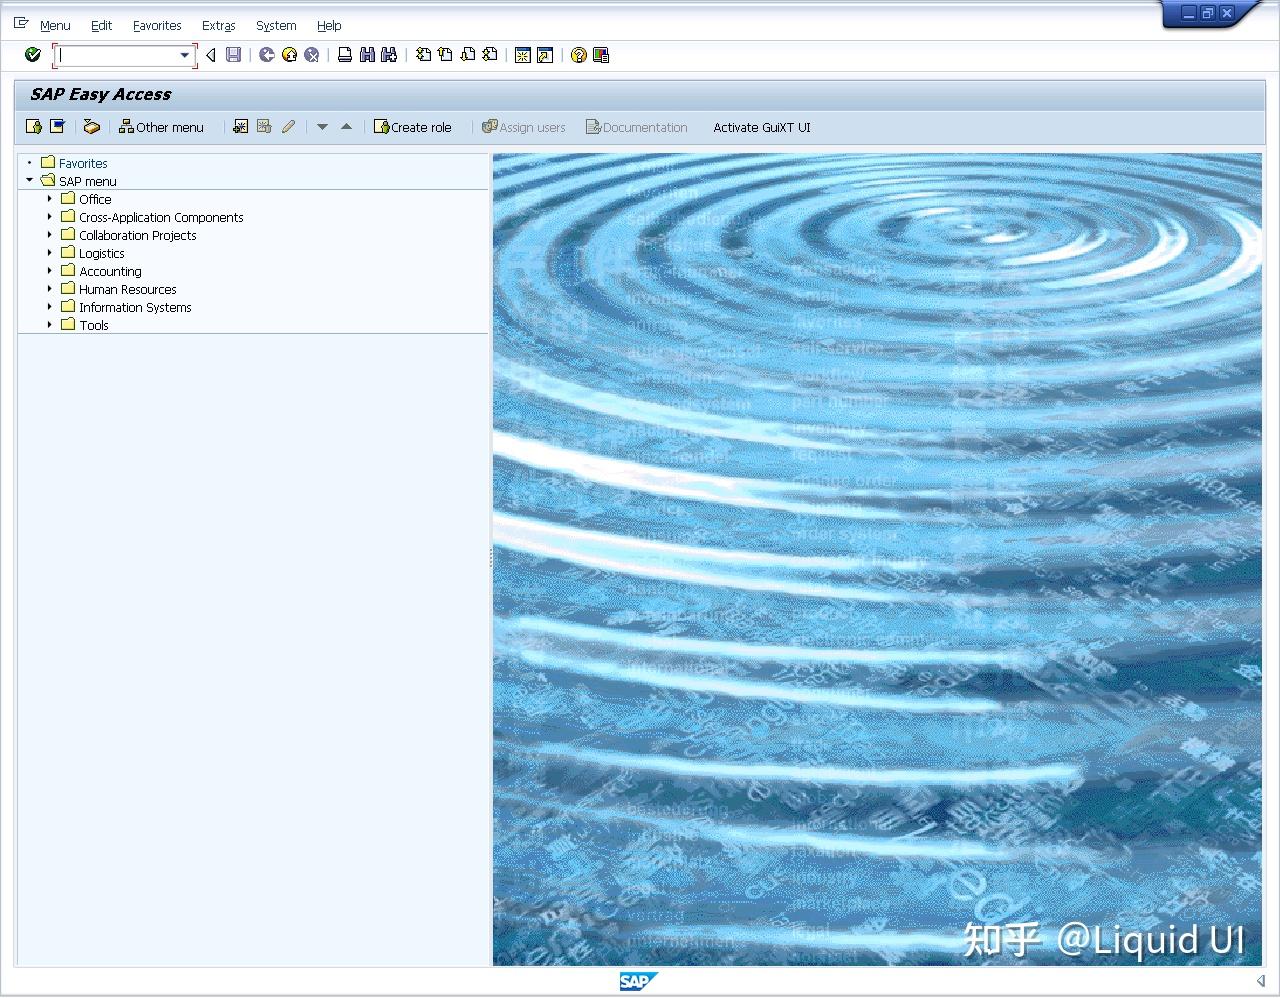Click the green Enter checkmark icon

(33, 55)
